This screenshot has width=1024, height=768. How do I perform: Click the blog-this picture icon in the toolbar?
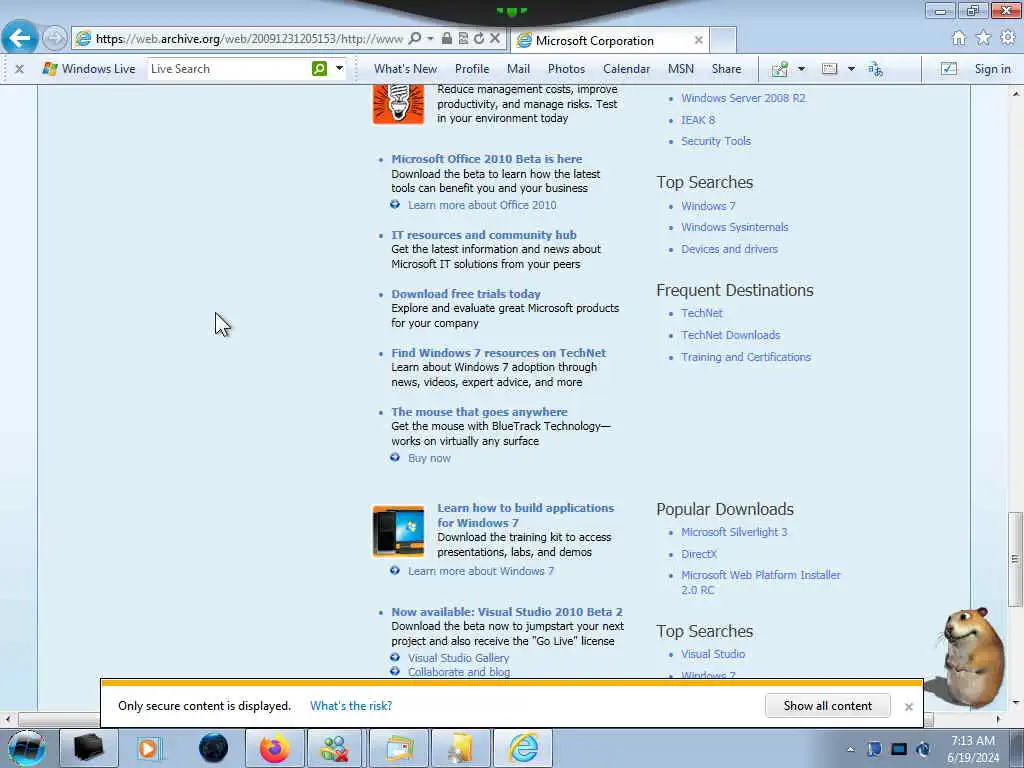pyautogui.click(x=780, y=69)
